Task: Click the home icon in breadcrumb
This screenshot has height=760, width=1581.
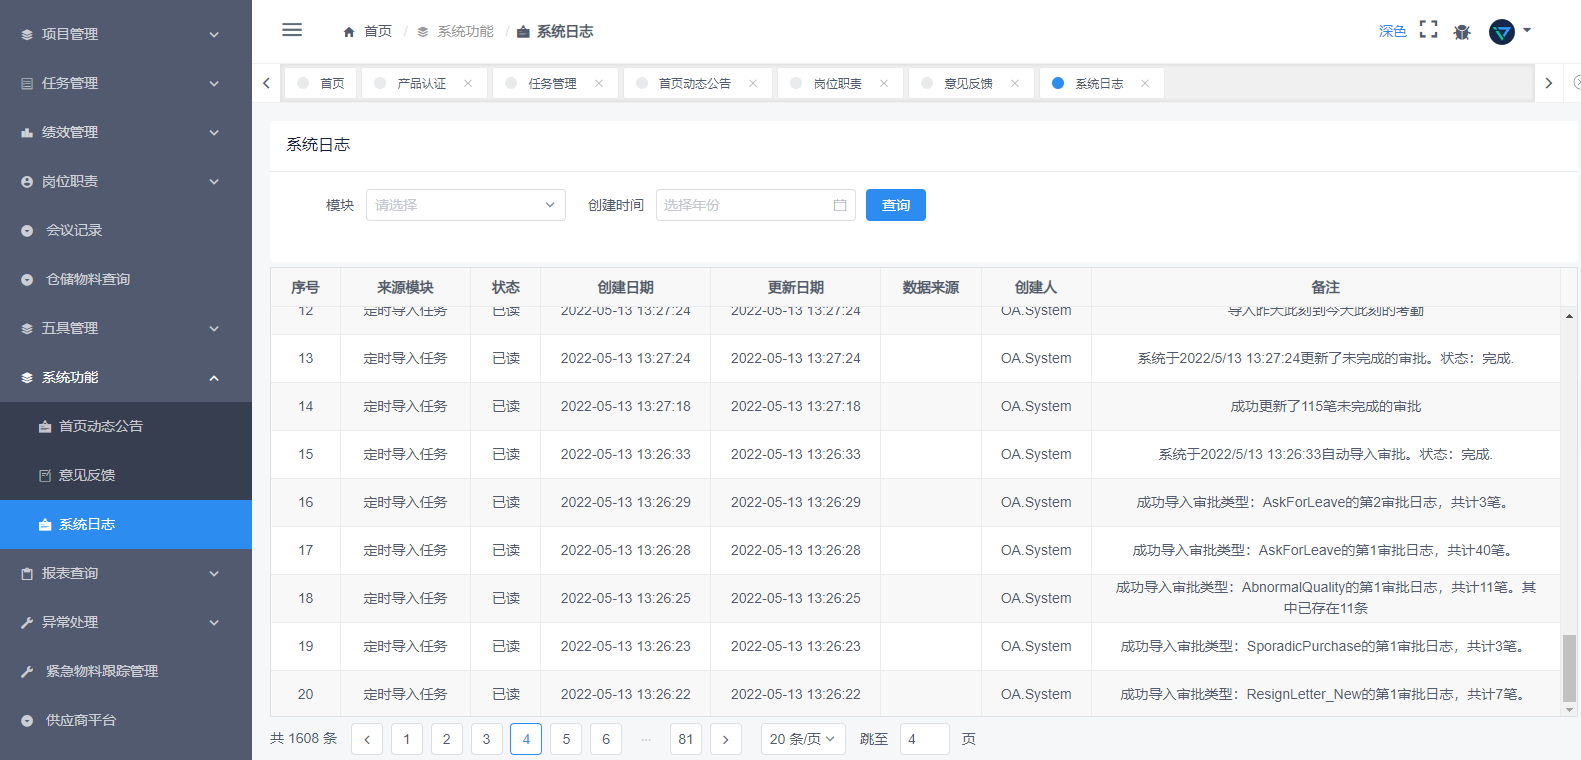Action: [349, 32]
